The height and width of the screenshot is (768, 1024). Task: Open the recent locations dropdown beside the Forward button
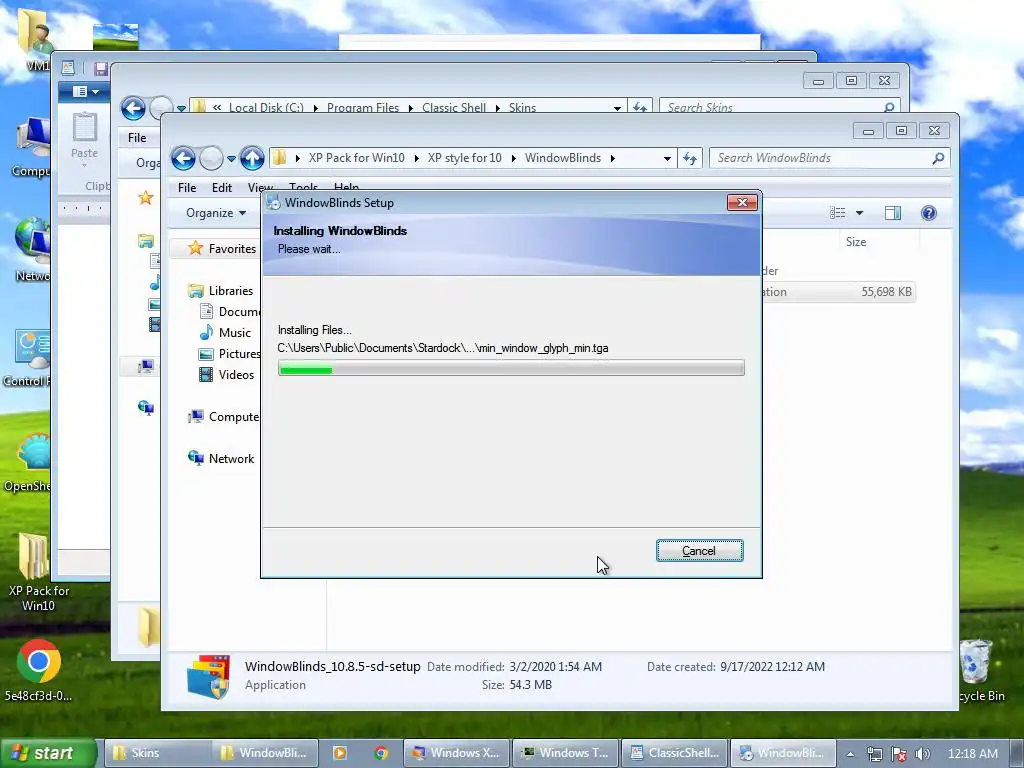pyautogui.click(x=231, y=159)
